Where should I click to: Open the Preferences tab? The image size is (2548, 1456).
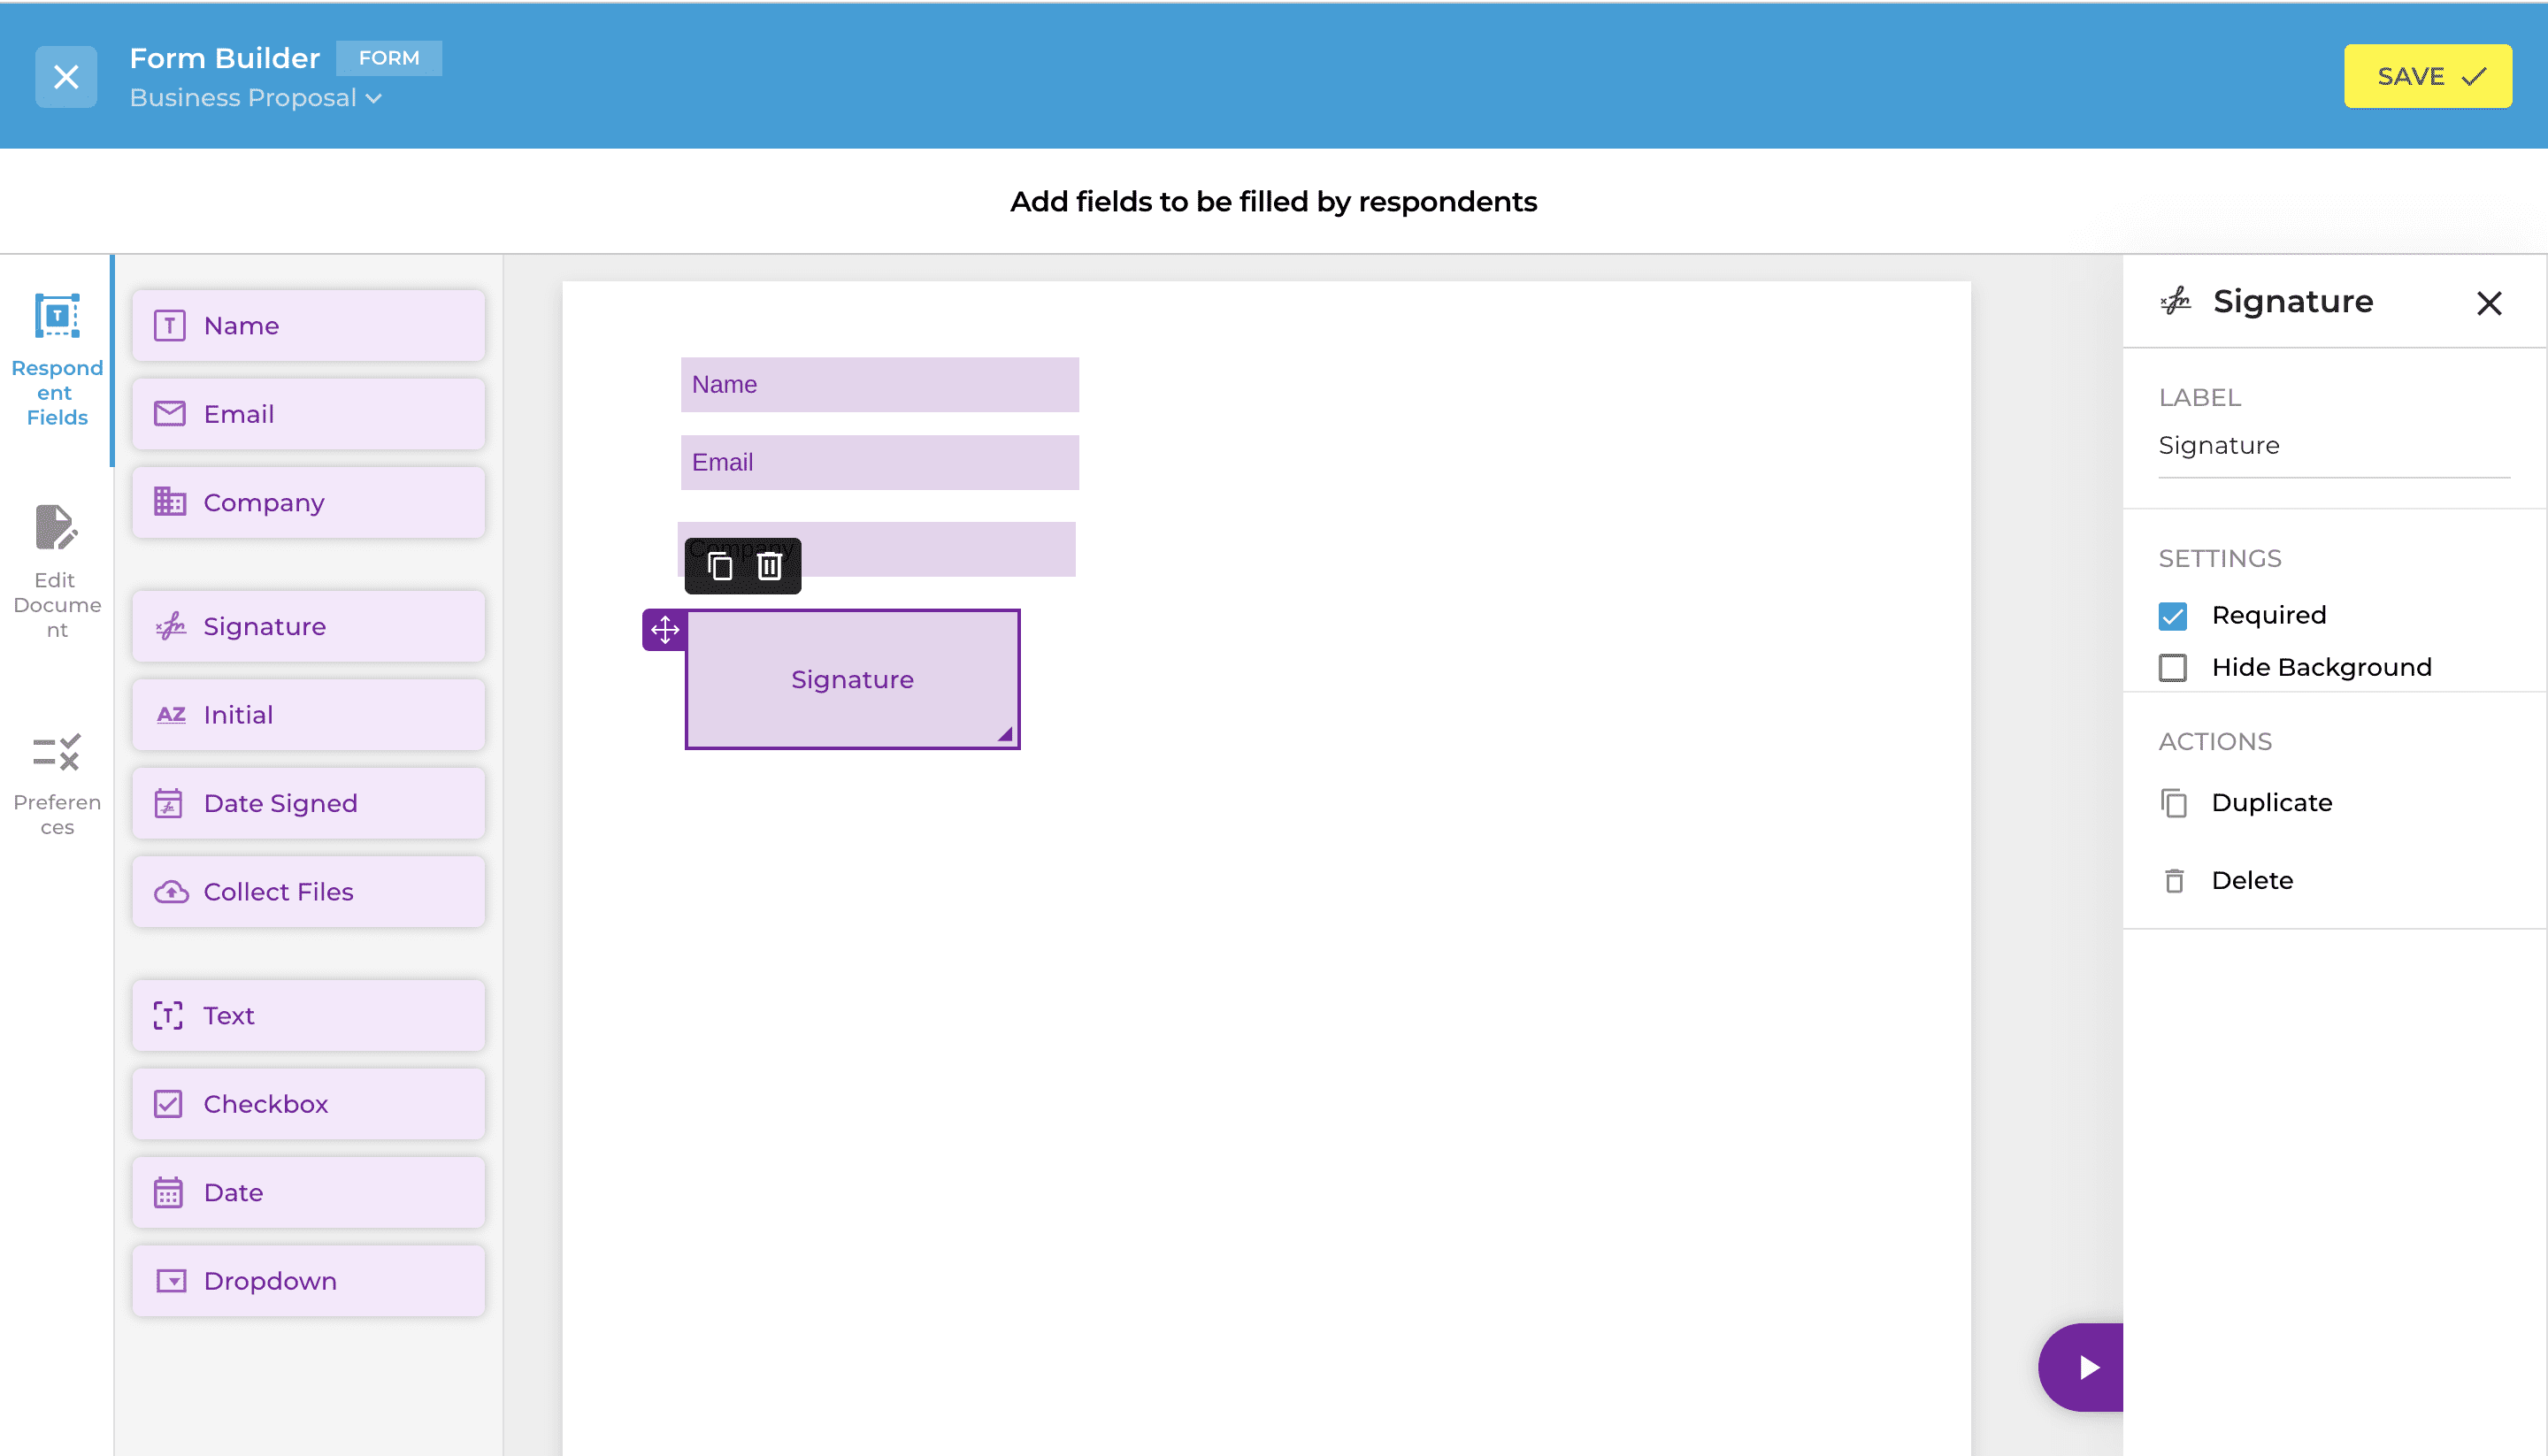click(x=57, y=784)
